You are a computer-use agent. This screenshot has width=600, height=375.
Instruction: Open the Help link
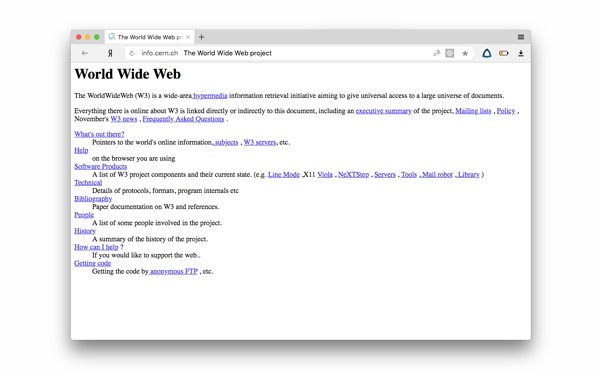click(81, 150)
